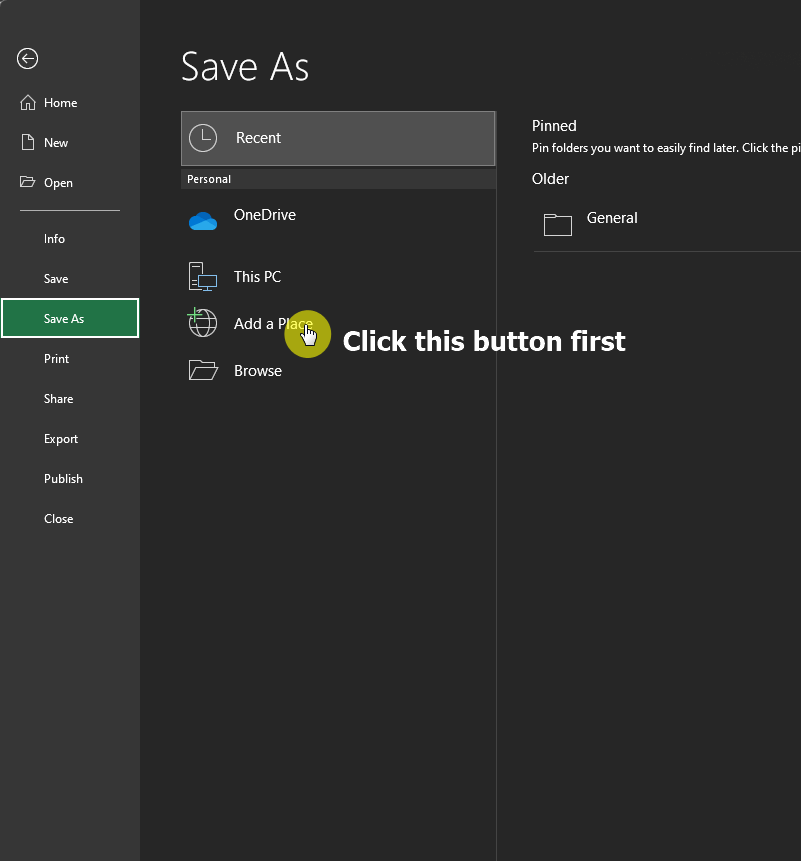Screen dimensions: 801x861
Task: Select the Recent locations option
Action: [x=338, y=138]
